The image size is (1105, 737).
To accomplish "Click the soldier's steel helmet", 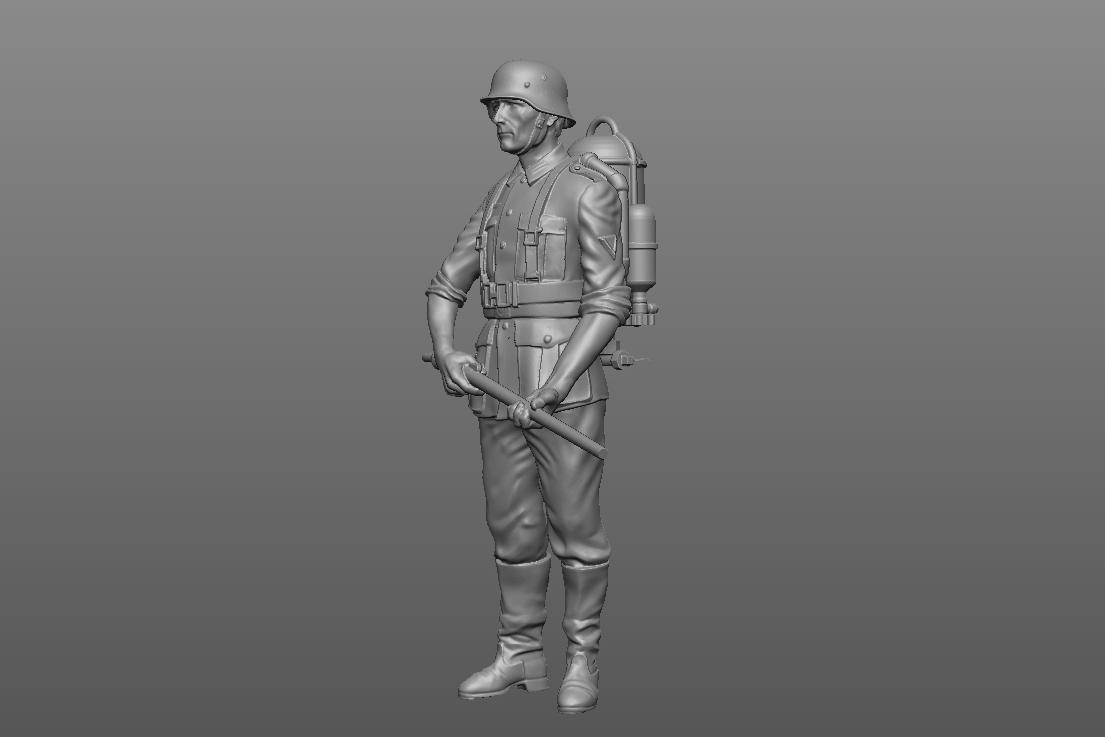I will (x=527, y=86).
